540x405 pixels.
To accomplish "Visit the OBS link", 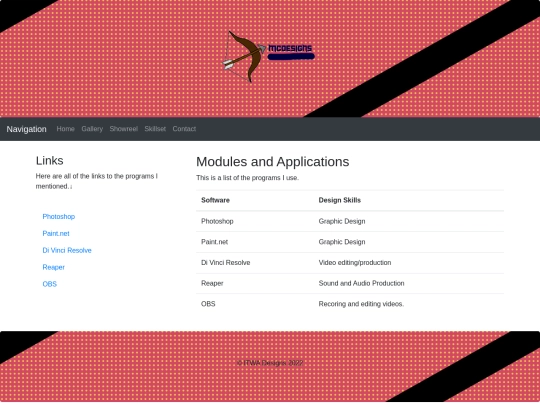I will pos(50,284).
